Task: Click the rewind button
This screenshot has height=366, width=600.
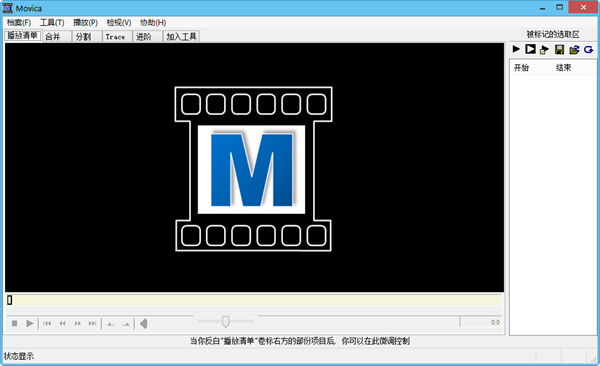Action: (x=62, y=324)
